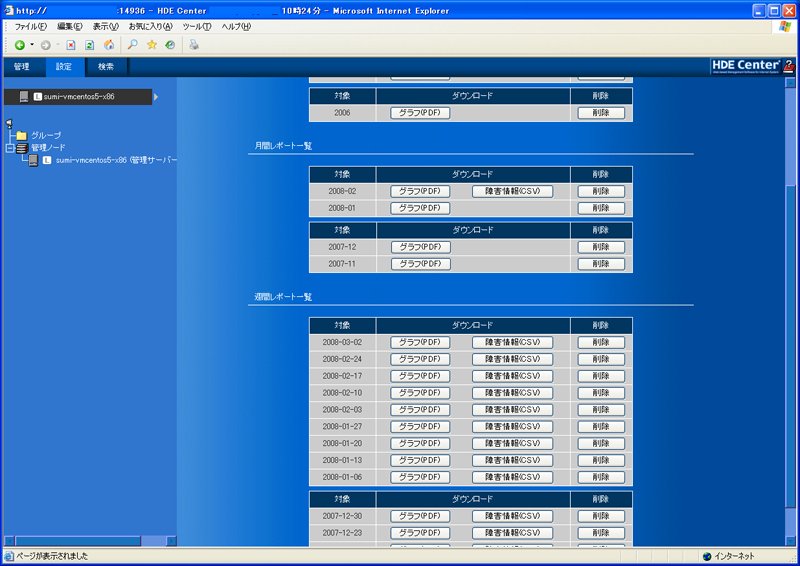Image resolution: width=800 pixels, height=566 pixels.
Task: Open the Search magnifier icon
Action: (133, 45)
